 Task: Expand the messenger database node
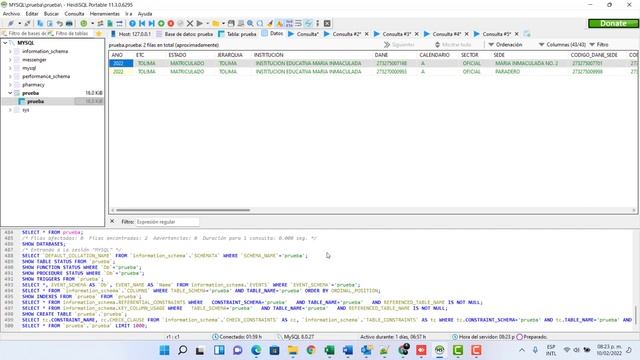coord(10,60)
